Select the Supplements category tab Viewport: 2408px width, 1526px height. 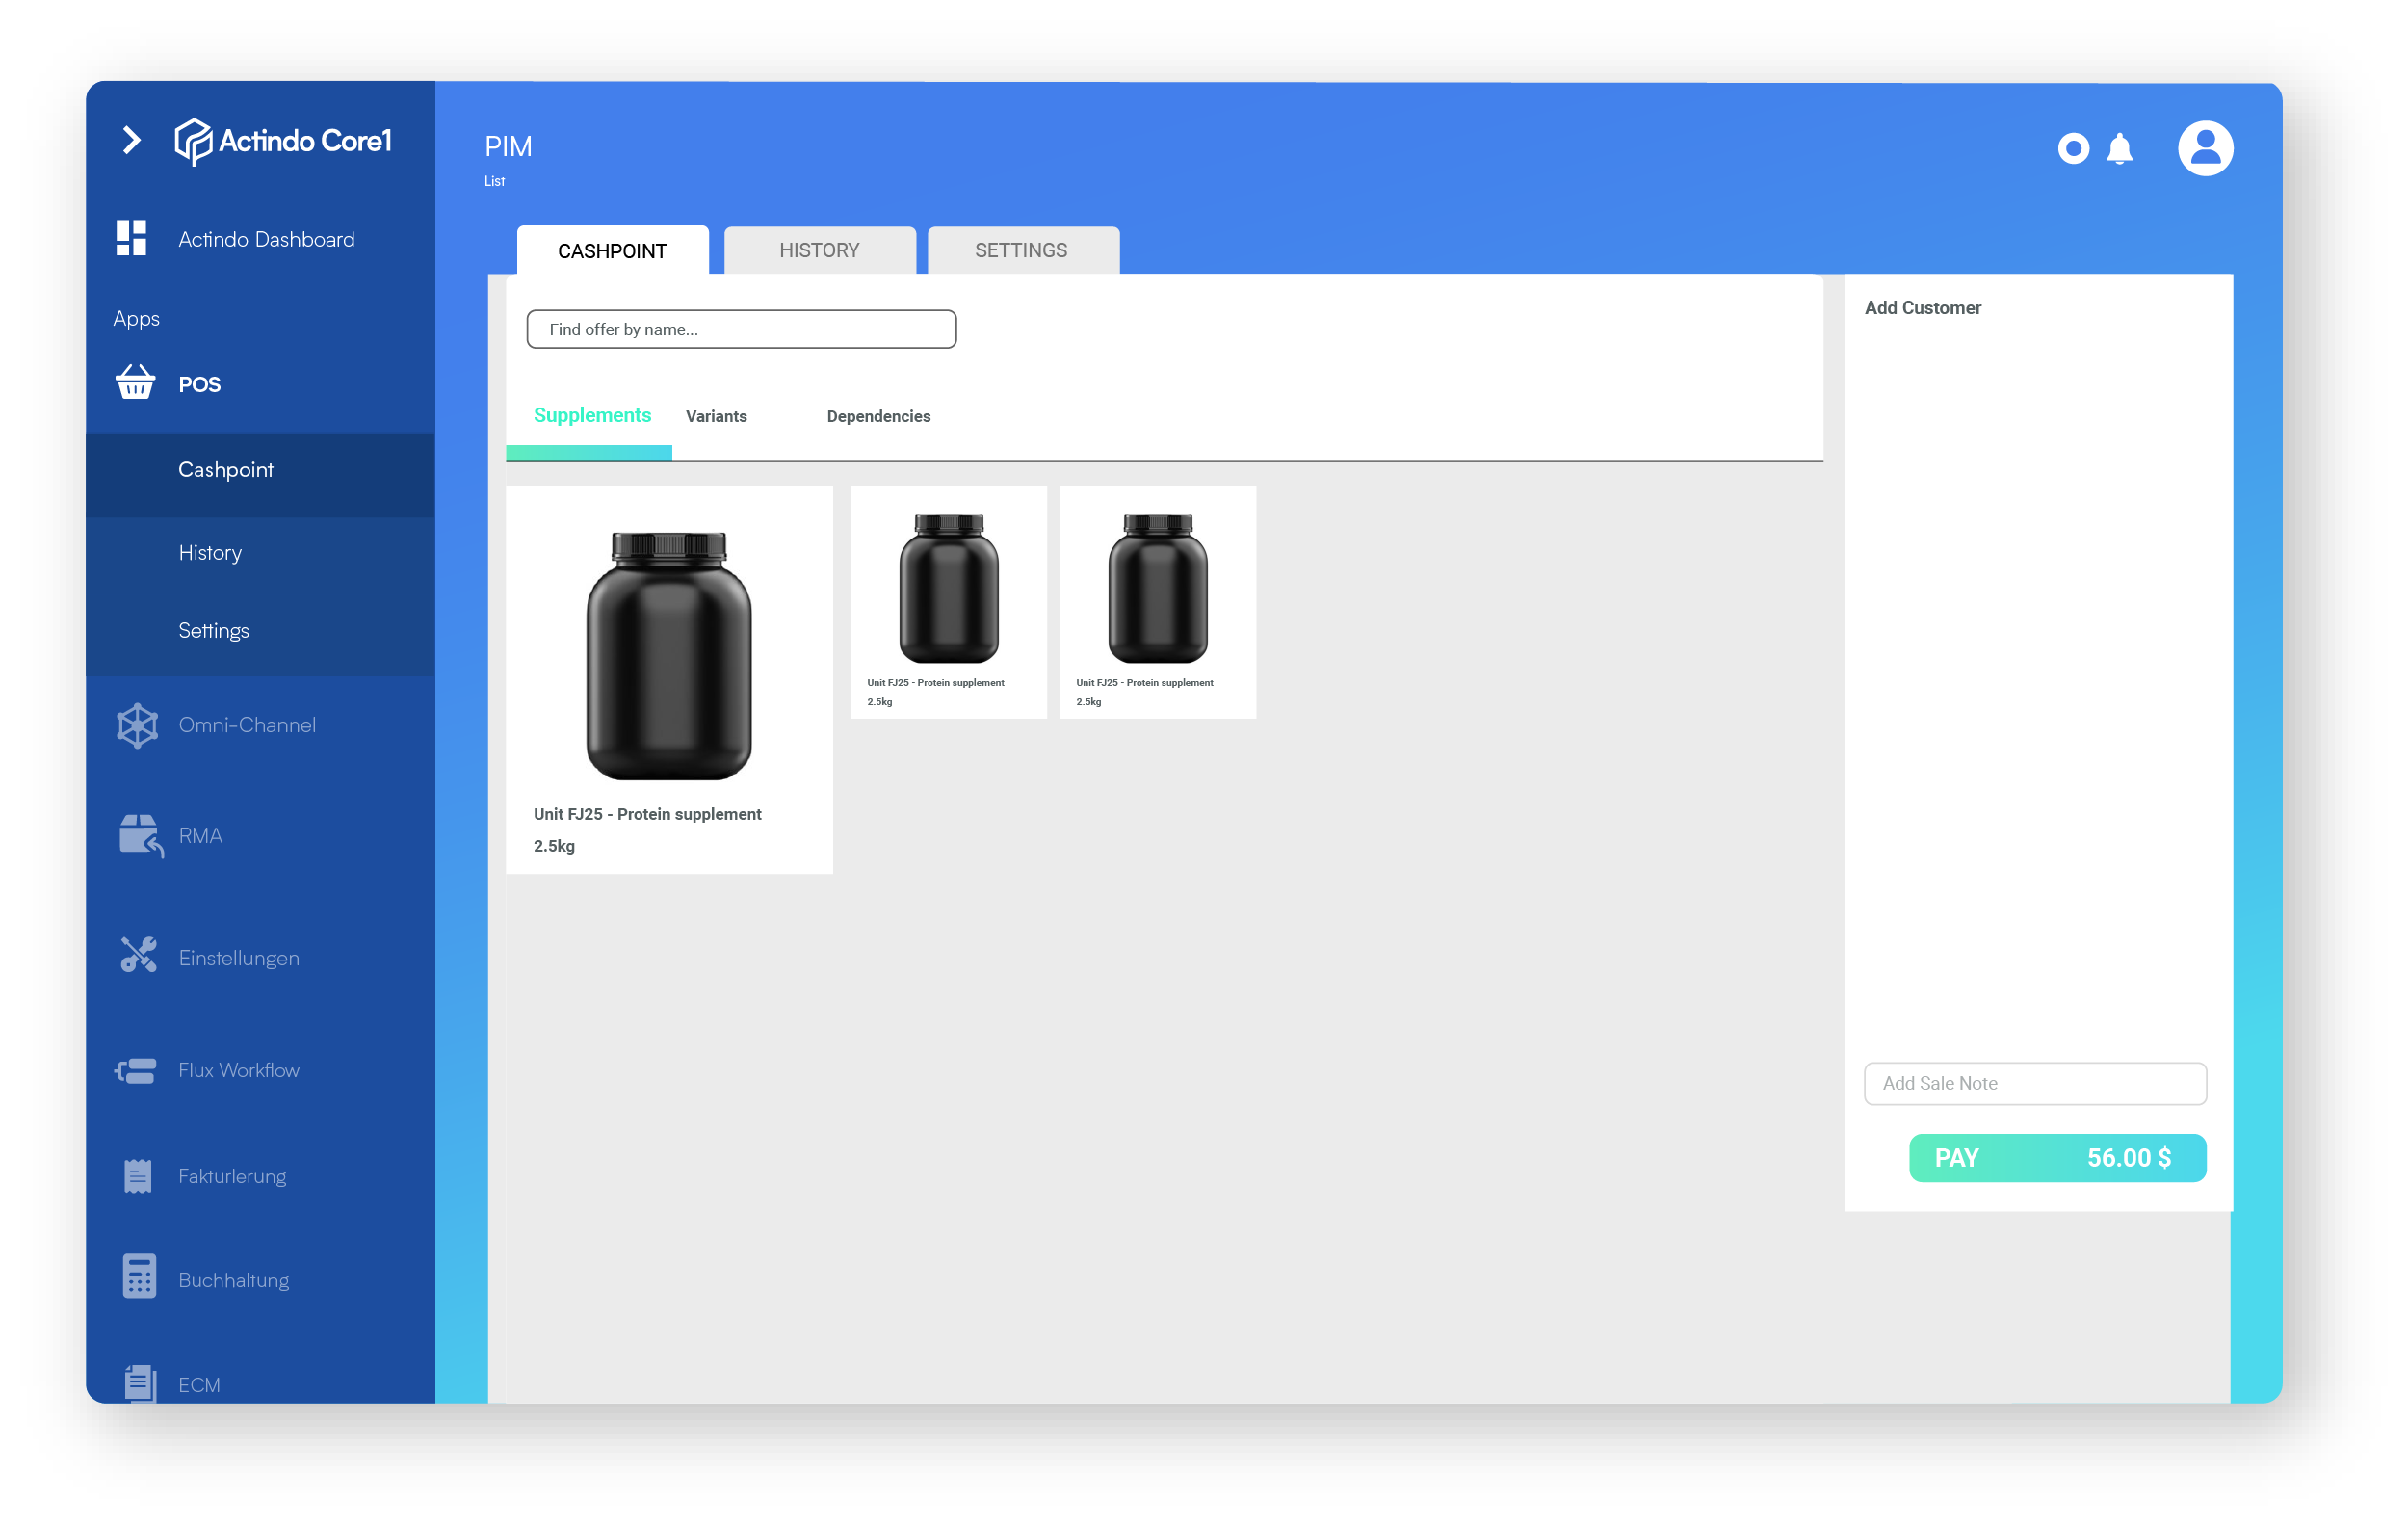(592, 415)
